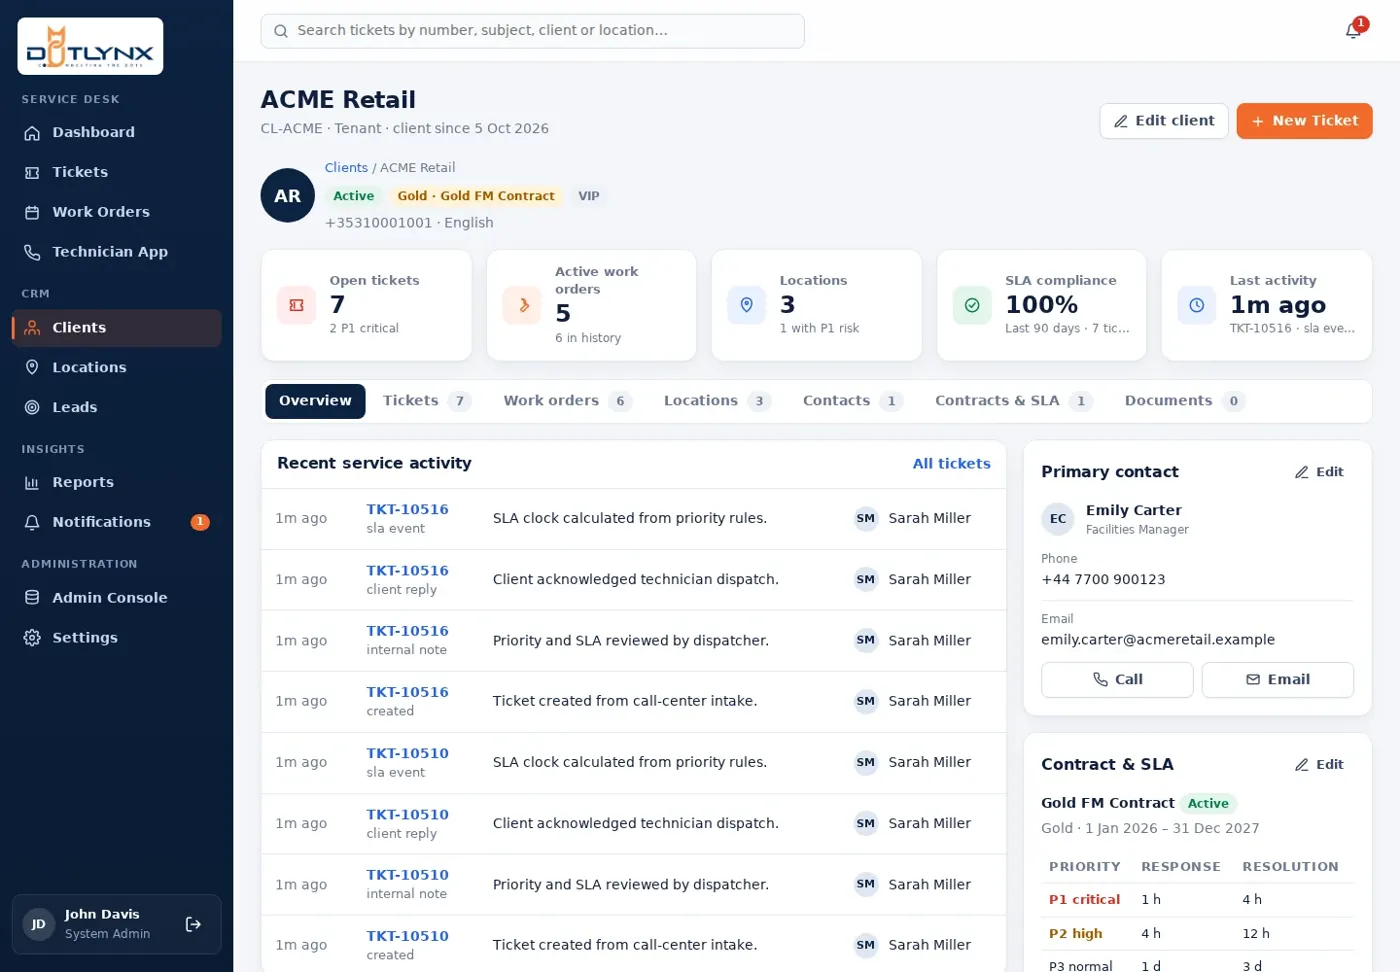The width and height of the screenshot is (1400, 972).
Task: Open TKT-10516 in the client reply row
Action: pyautogui.click(x=407, y=571)
